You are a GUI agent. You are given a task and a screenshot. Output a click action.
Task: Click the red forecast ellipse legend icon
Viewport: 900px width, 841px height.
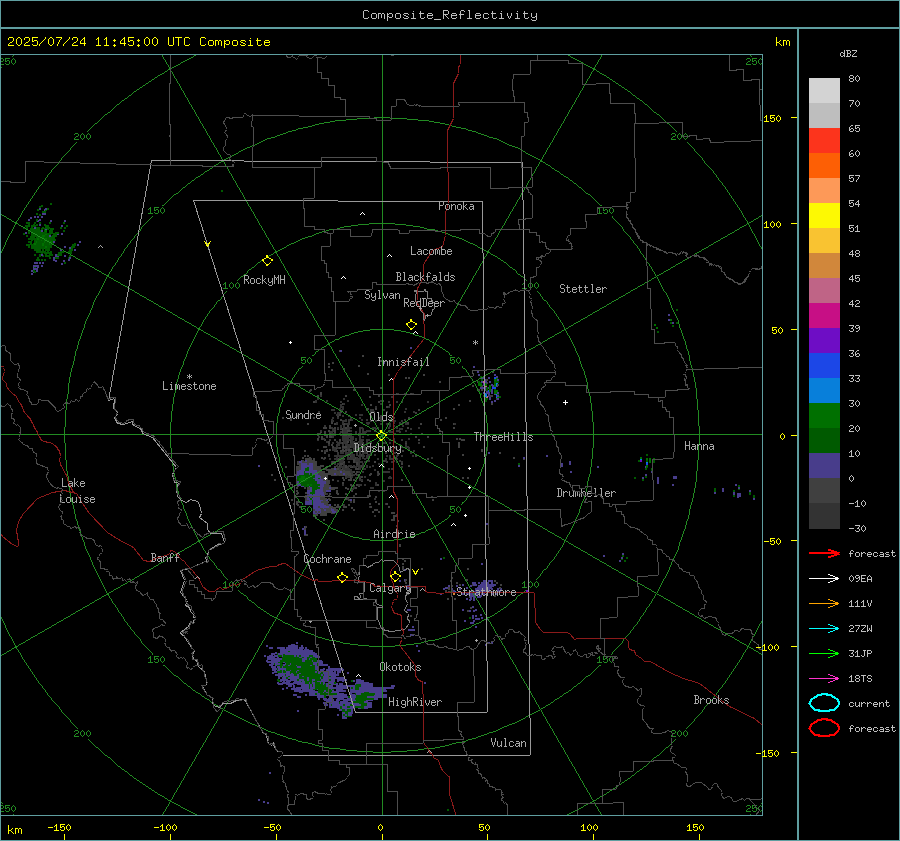[824, 728]
